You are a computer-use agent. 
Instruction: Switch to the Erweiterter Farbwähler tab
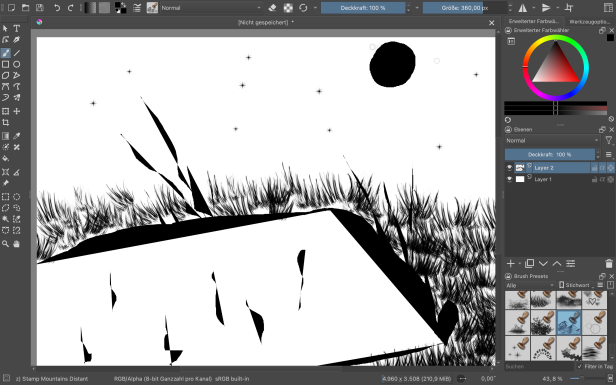(534, 21)
